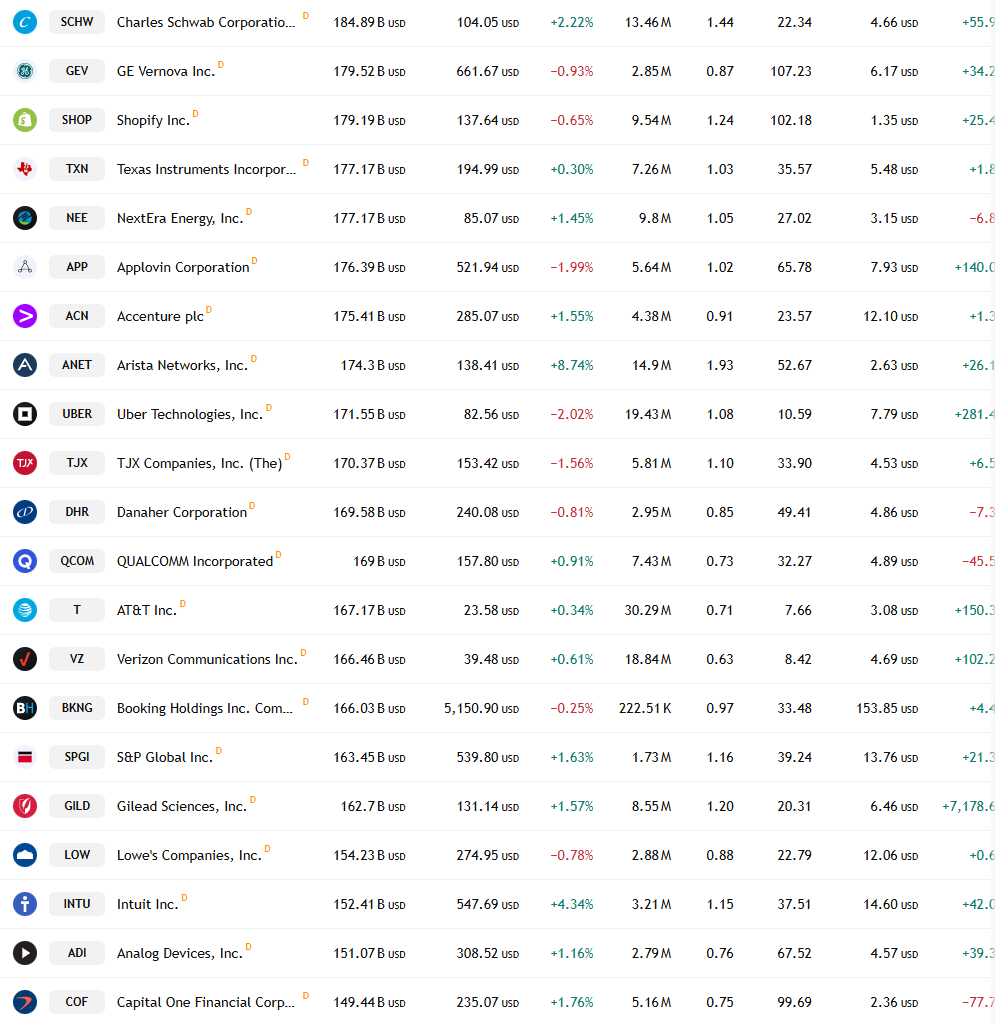Open the APP ticker badge
Viewport: 995px width, 1024px height.
point(77,267)
